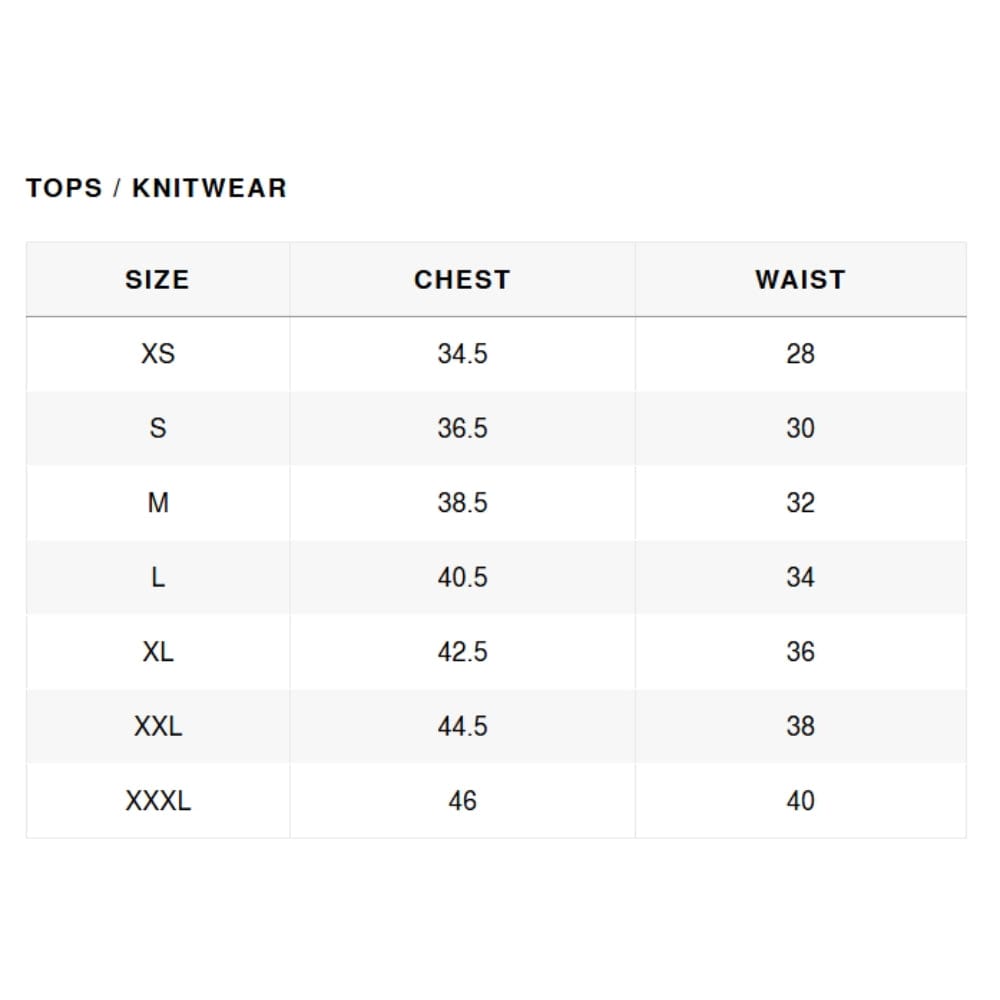Click waist value 28
Image resolution: width=1000 pixels, height=1000 pixels.
coord(800,354)
